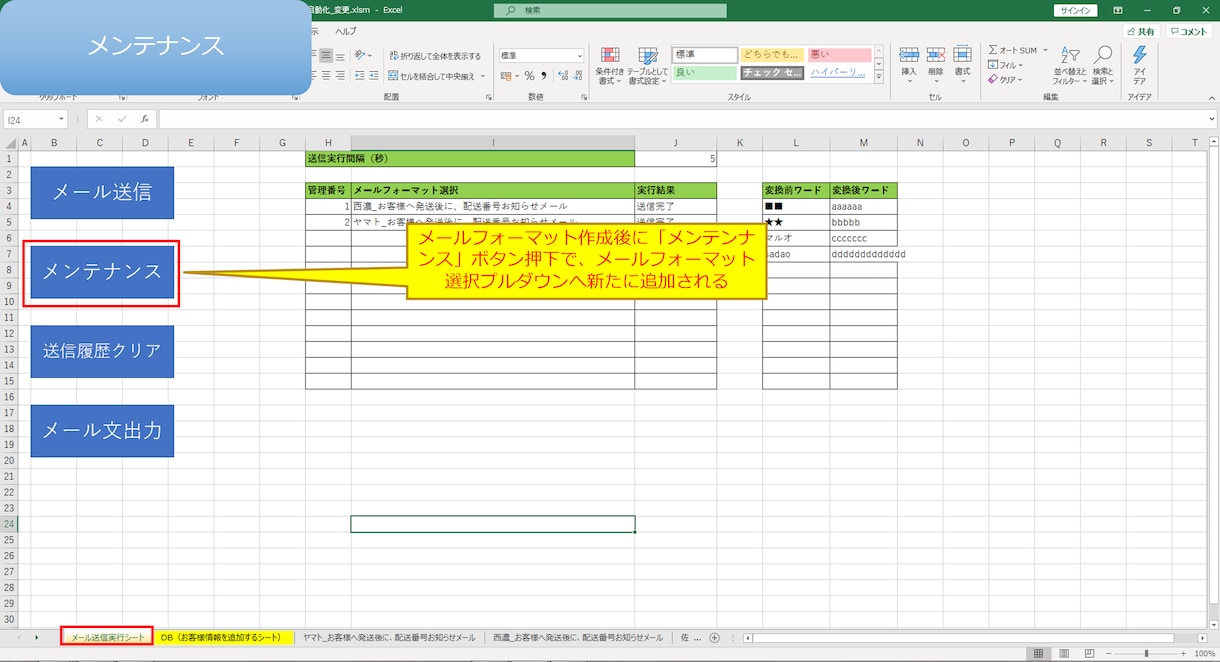1220x662 pixels.
Task: Click the 検索 search box in title bar
Action: pyautogui.click(x=610, y=10)
